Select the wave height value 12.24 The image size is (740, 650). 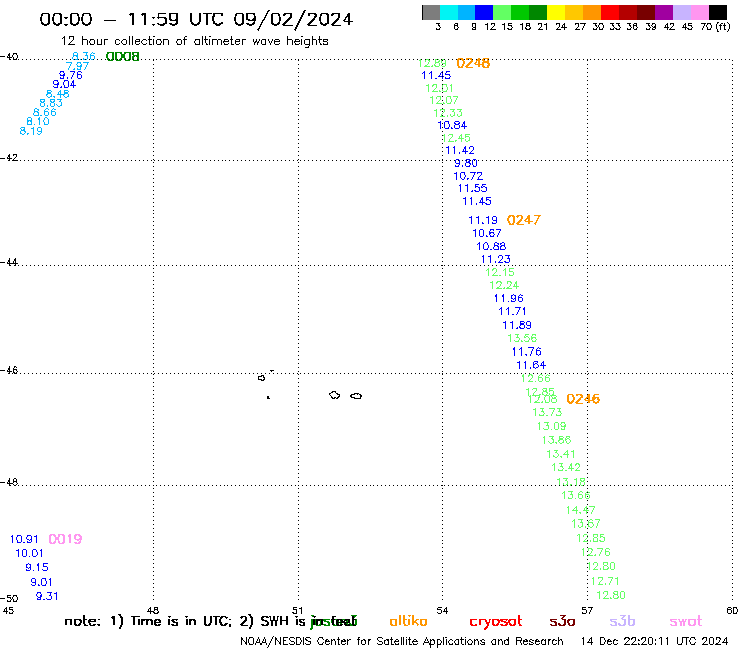pyautogui.click(x=504, y=285)
